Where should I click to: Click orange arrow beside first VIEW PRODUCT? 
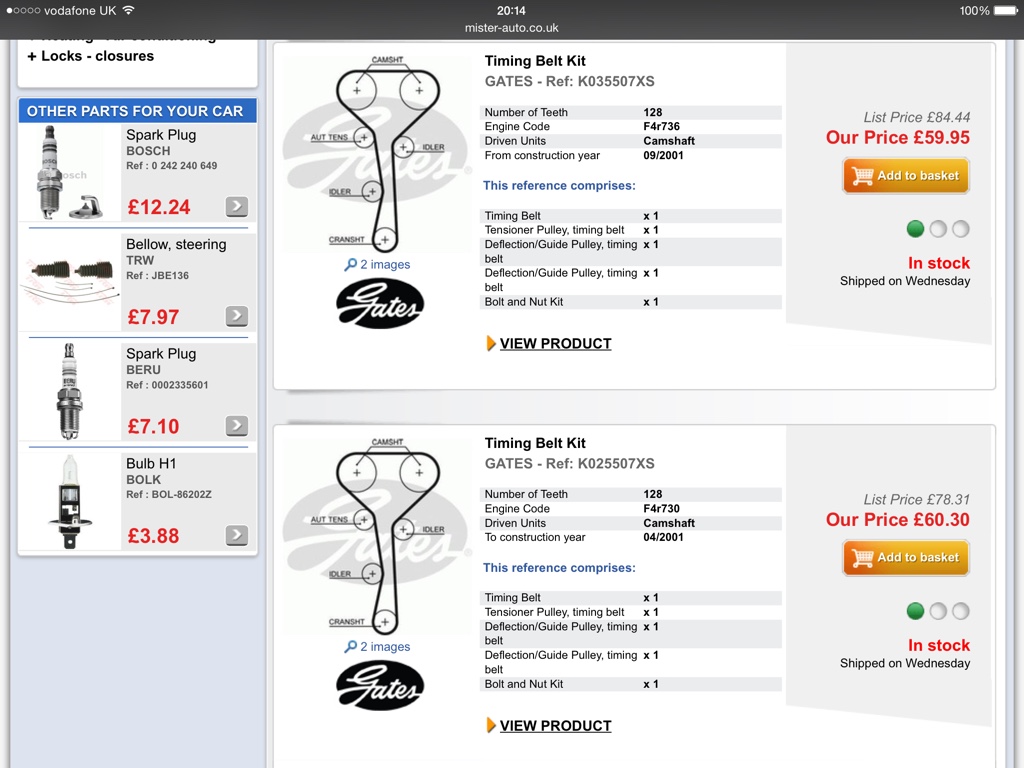[491, 344]
